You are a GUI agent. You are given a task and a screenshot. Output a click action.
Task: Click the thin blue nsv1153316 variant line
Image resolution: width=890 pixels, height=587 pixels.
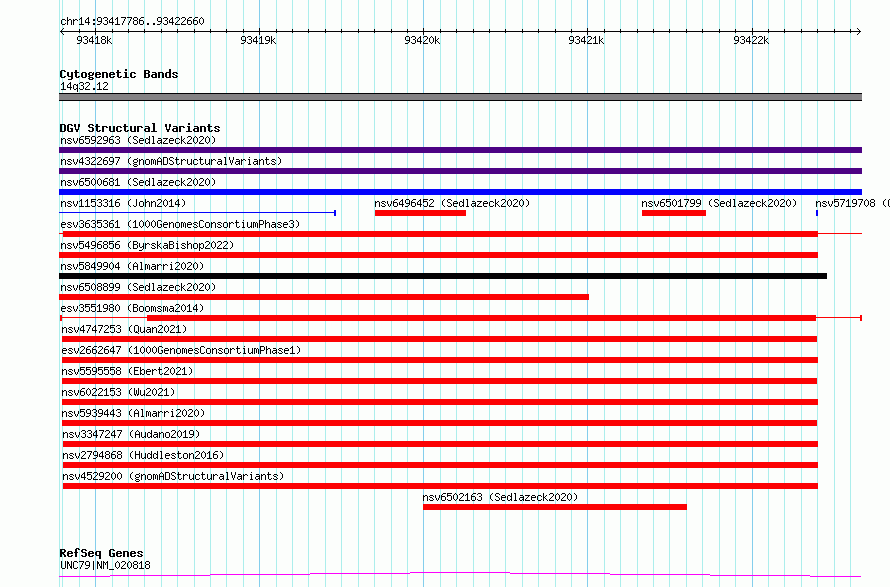click(x=198, y=213)
